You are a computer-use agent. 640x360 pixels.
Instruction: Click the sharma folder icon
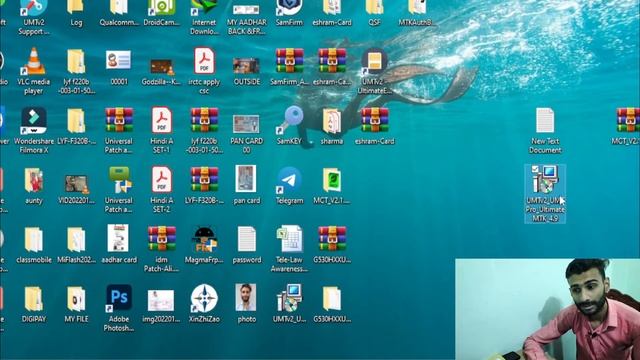(332, 121)
